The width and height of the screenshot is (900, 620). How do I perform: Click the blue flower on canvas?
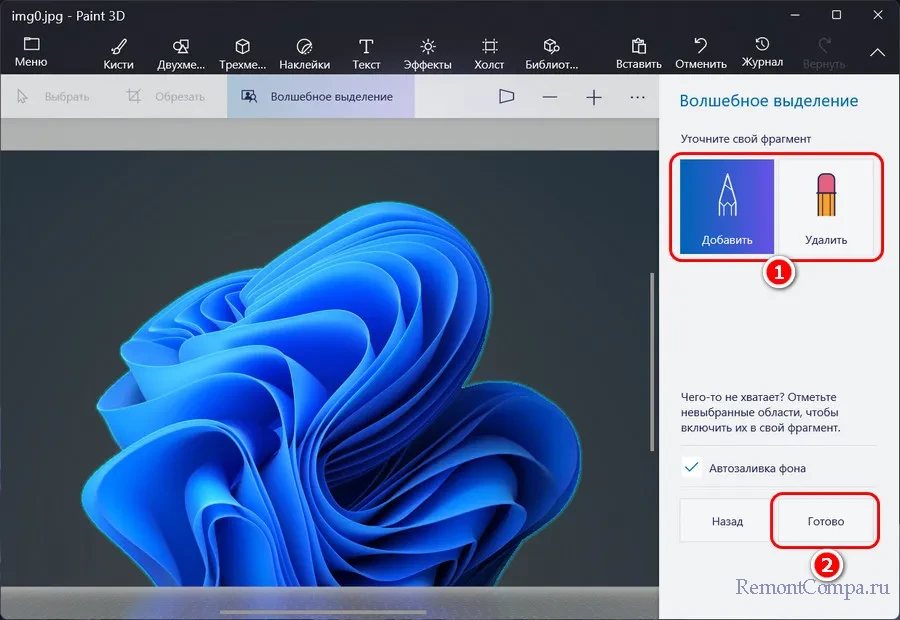coord(333,396)
